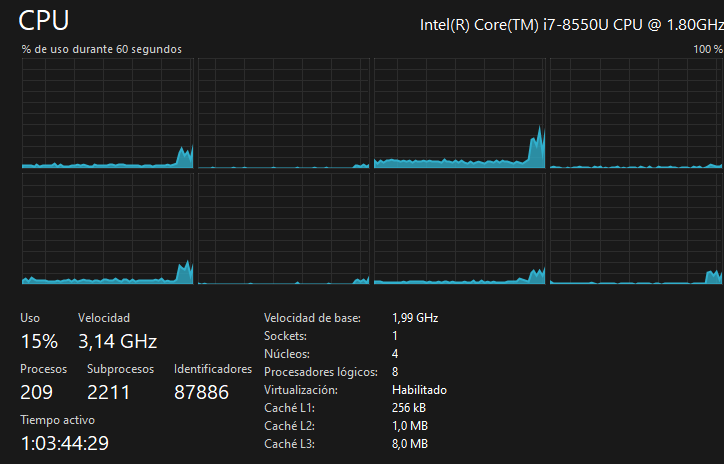Select the first core graph in the bottom row
The height and width of the screenshot is (464, 724).
pyautogui.click(x=108, y=229)
